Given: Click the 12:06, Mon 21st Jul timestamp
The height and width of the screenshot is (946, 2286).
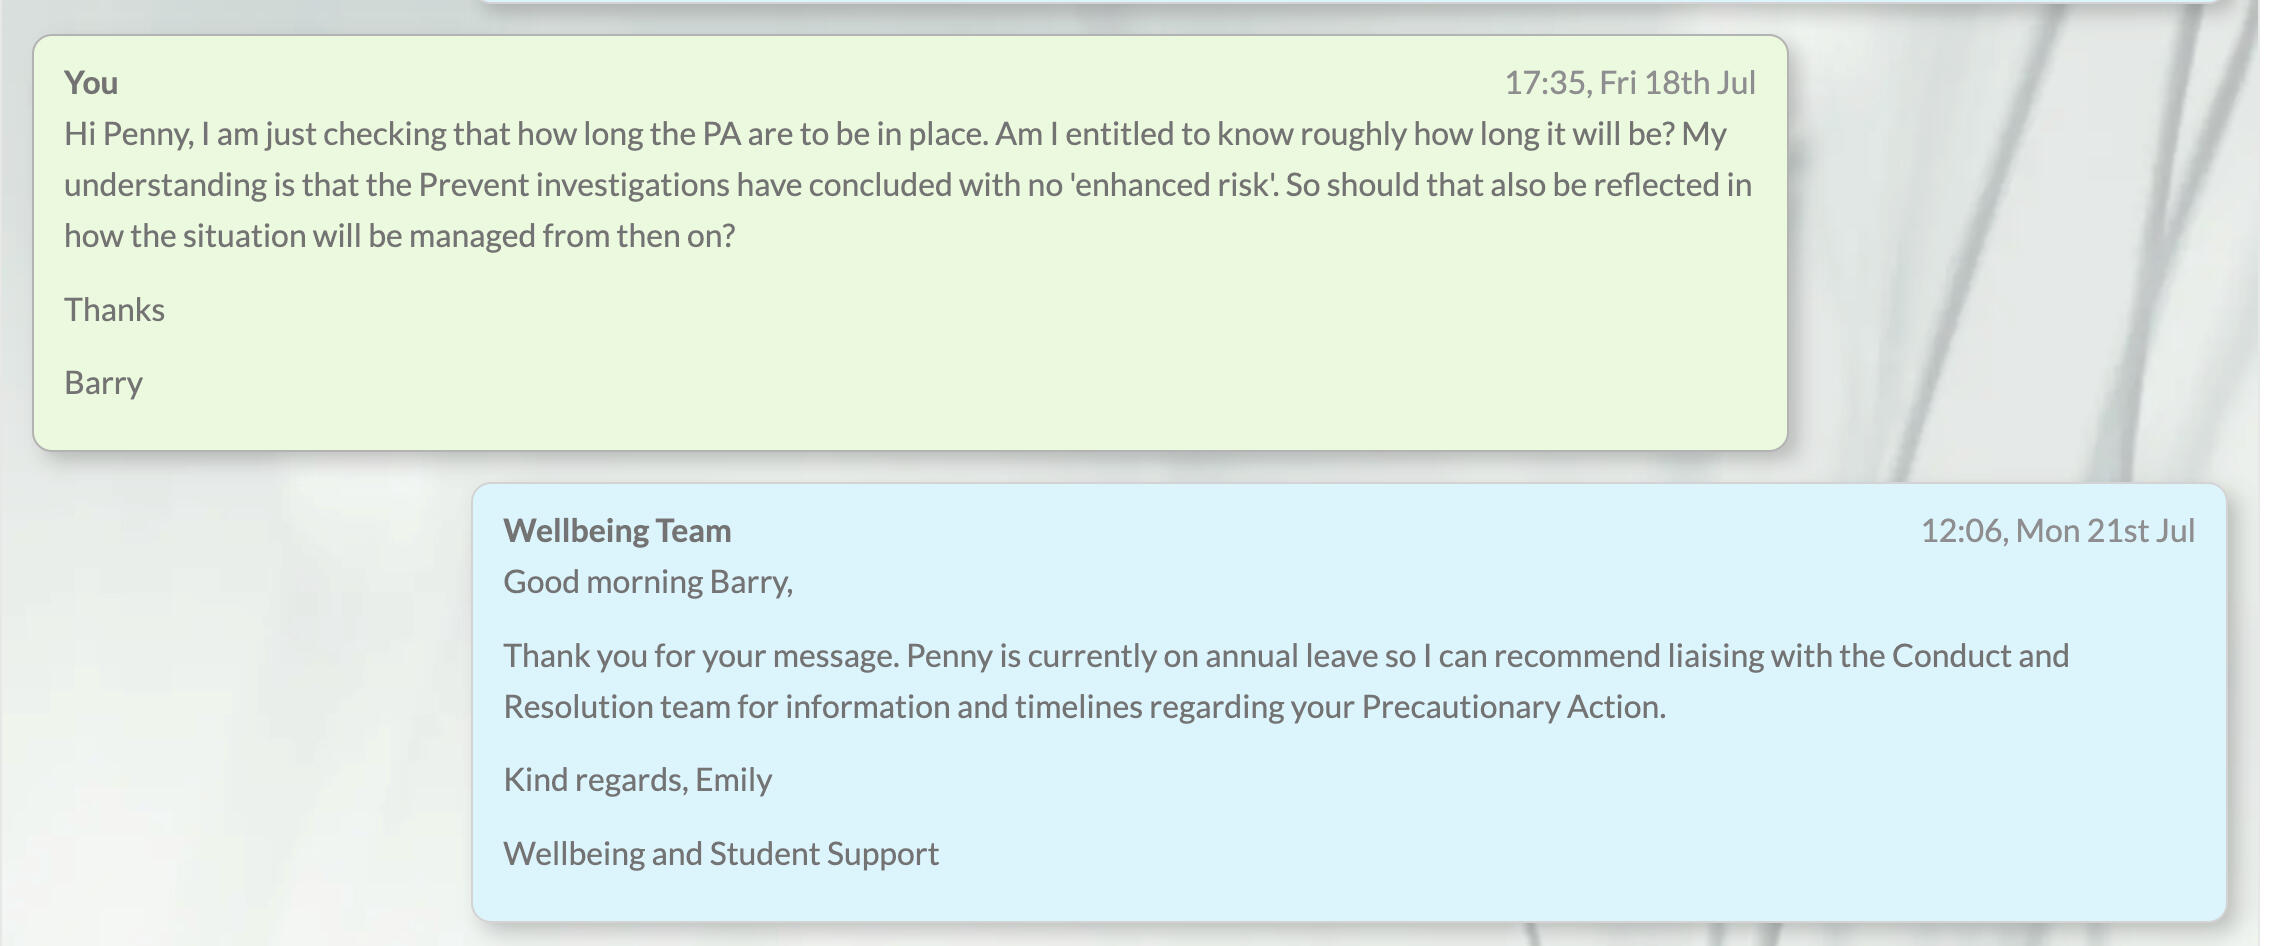Looking at the screenshot, I should point(2057,531).
